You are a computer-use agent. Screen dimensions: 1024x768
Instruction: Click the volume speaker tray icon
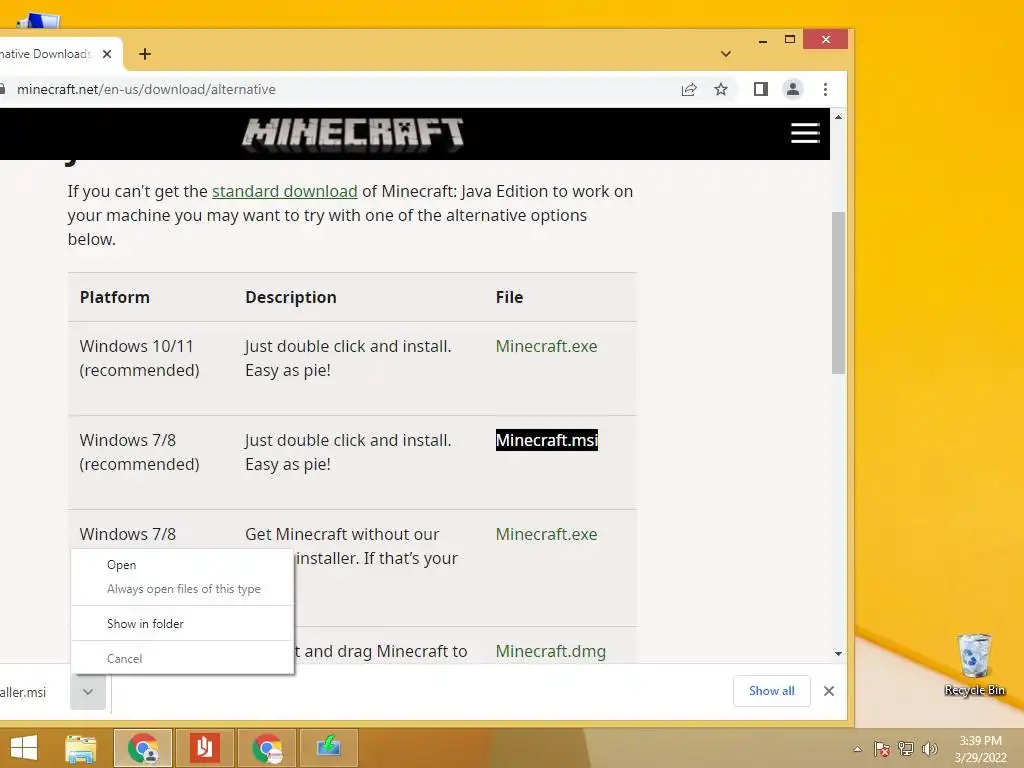coord(929,749)
